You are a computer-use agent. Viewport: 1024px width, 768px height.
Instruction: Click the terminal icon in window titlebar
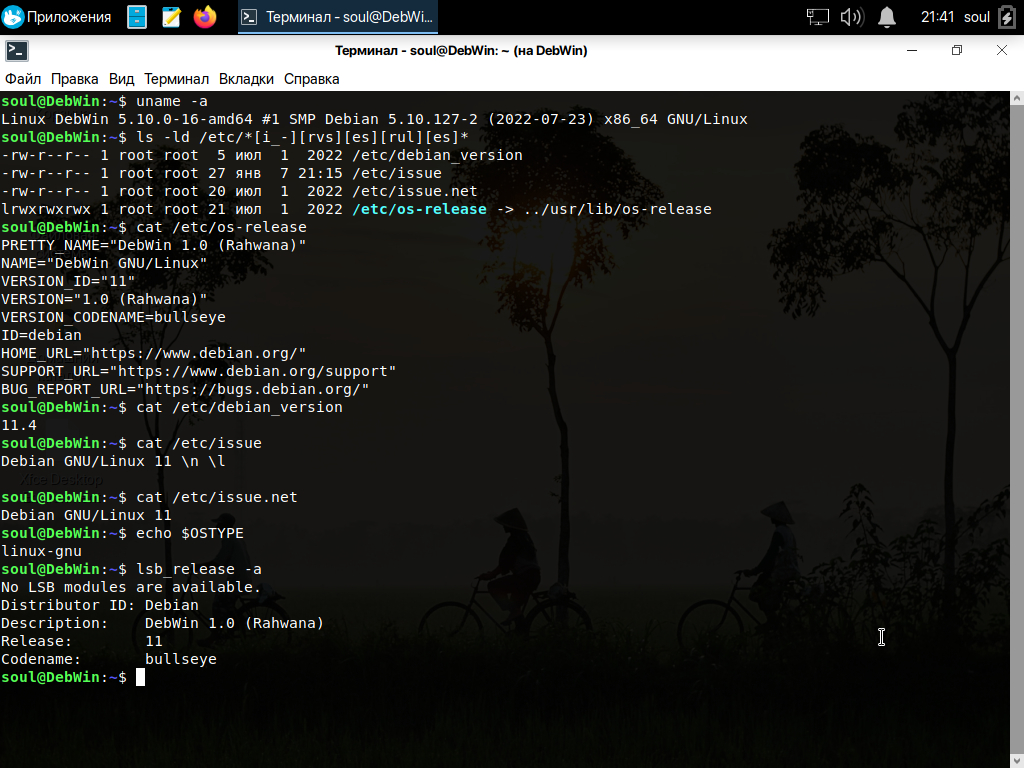pos(17,51)
